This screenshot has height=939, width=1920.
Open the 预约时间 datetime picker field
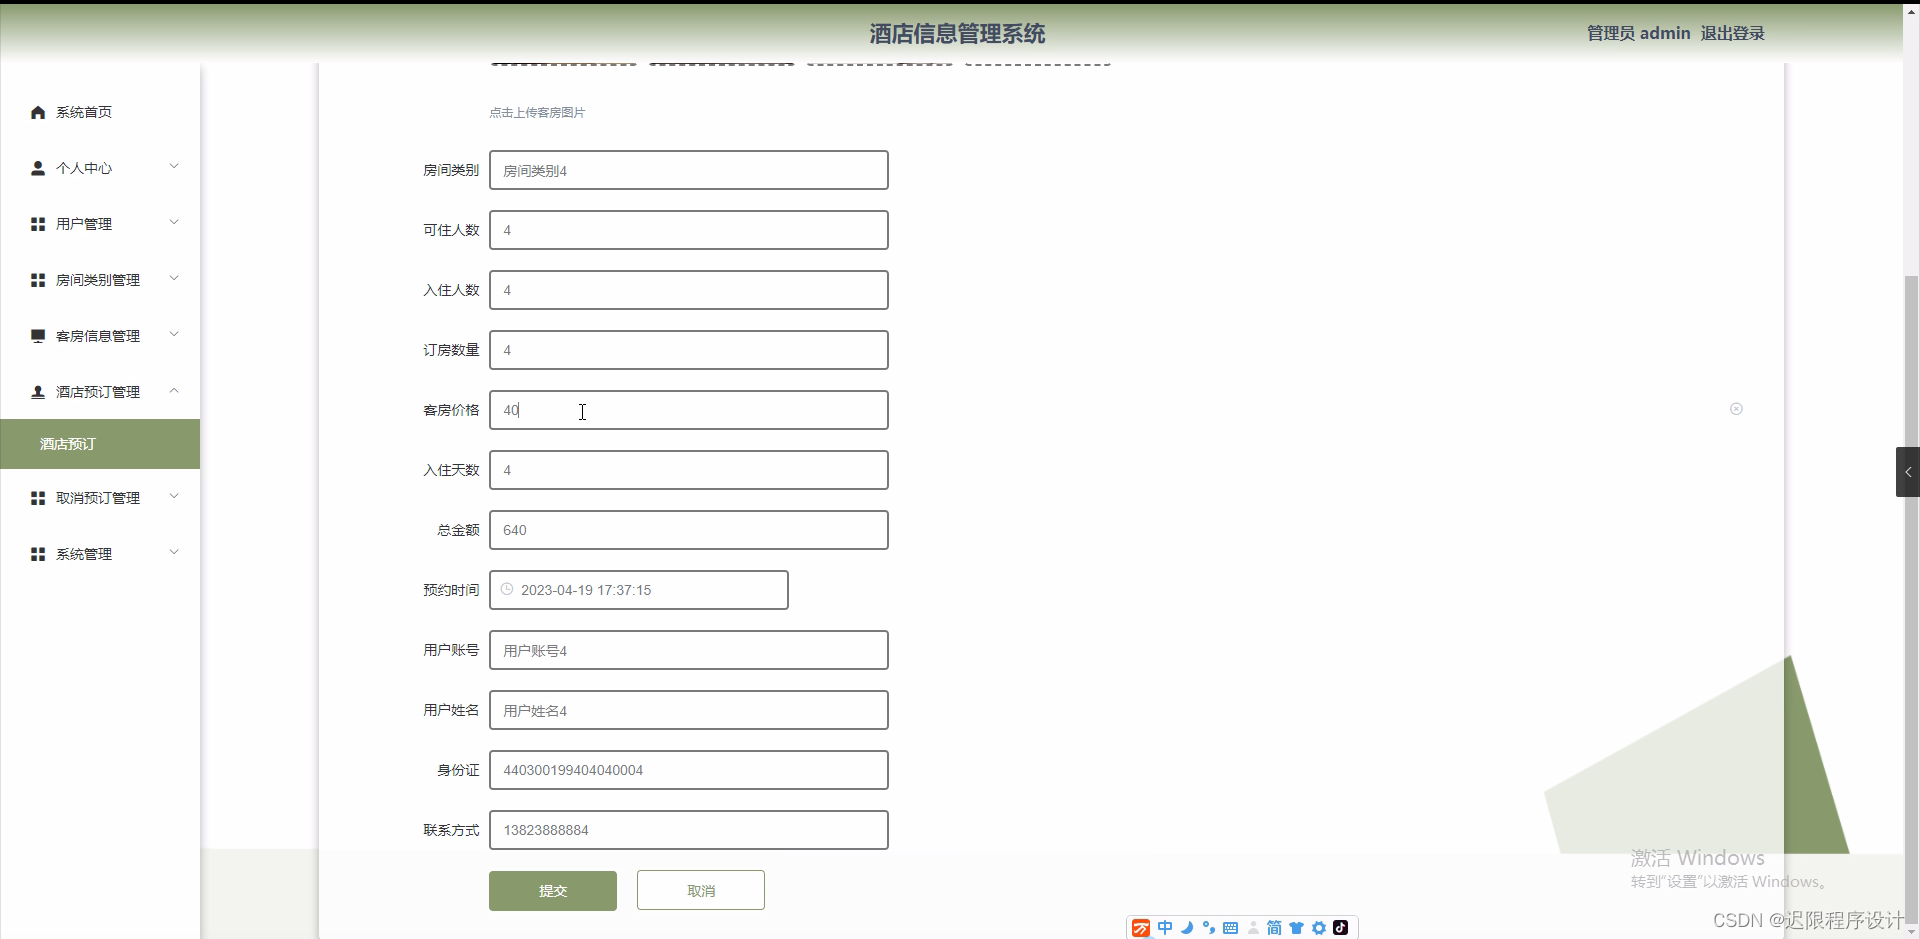point(639,590)
